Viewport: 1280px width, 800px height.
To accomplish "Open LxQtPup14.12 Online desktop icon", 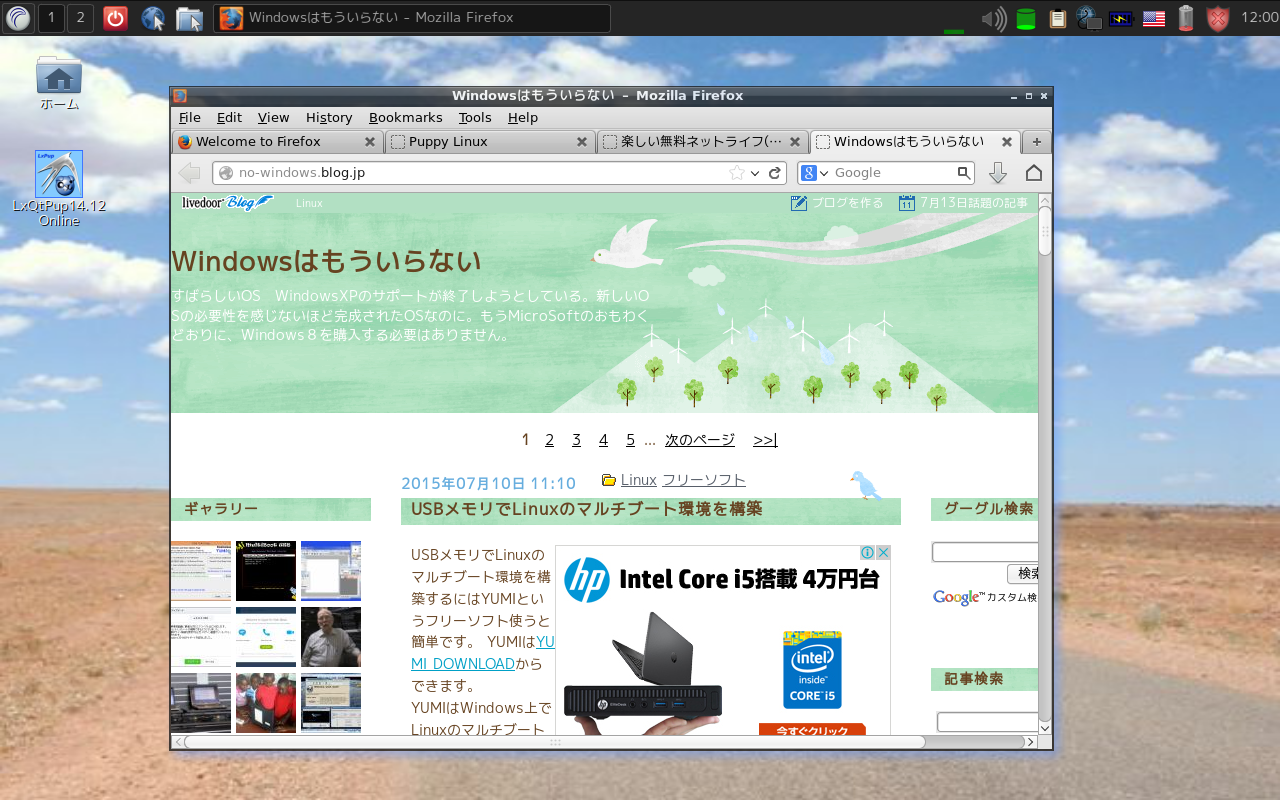I will click(x=59, y=189).
